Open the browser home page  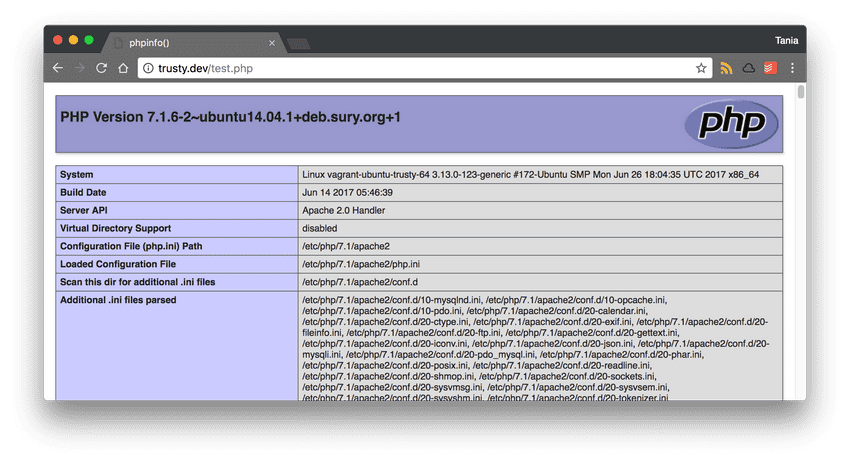point(124,68)
